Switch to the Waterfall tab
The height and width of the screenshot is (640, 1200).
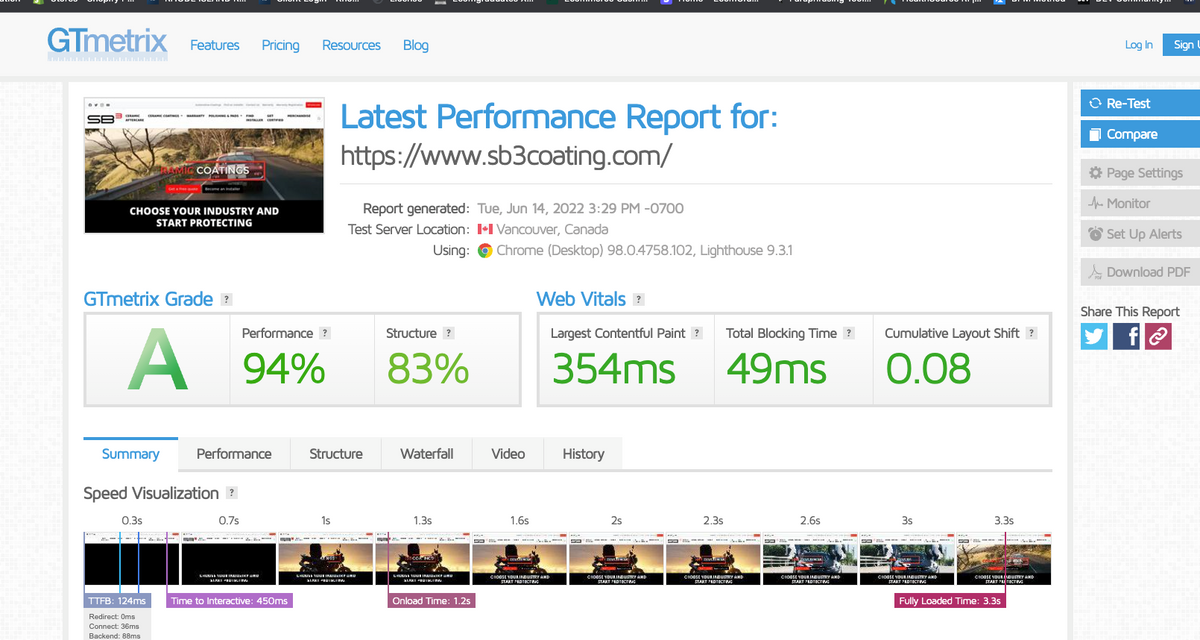[426, 454]
